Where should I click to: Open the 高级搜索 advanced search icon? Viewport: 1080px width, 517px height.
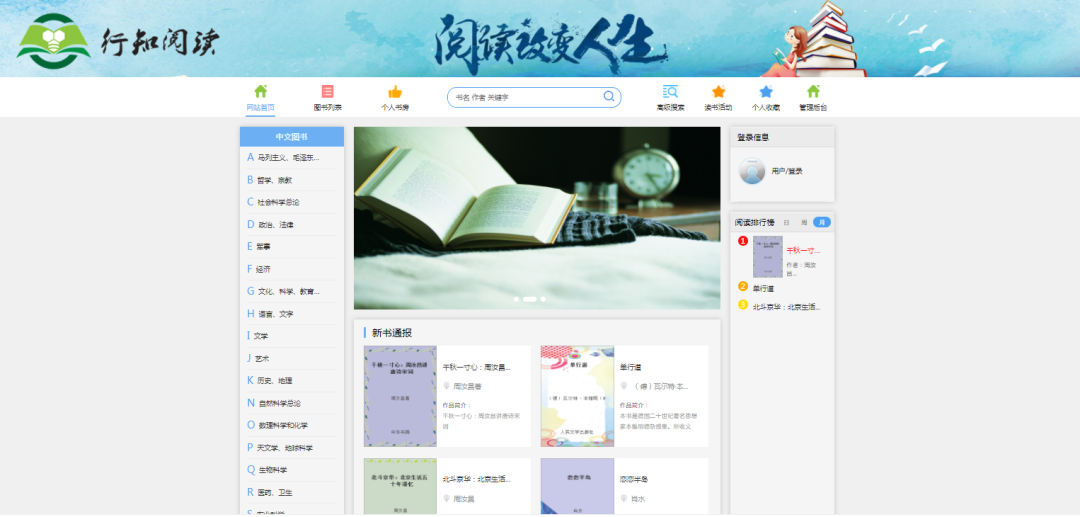tap(670, 92)
